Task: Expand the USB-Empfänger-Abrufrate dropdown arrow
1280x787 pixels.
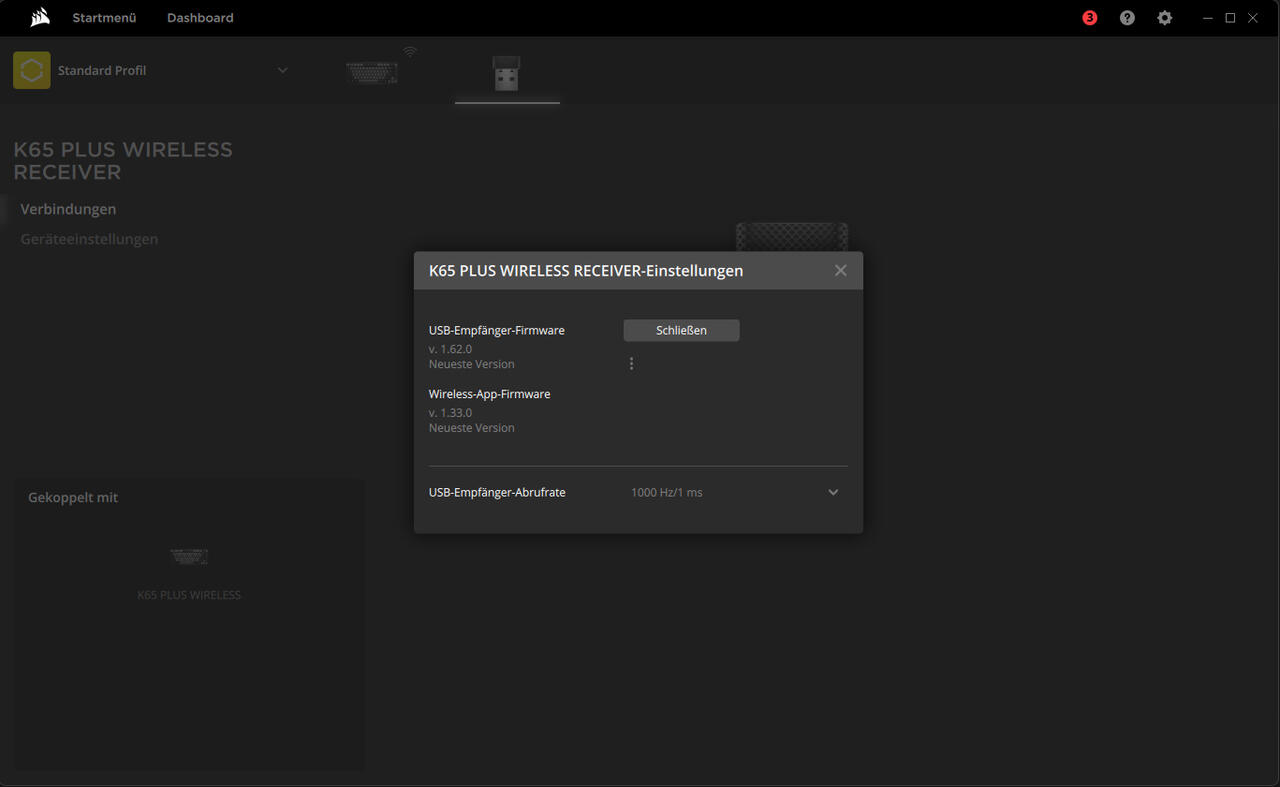Action: (833, 492)
